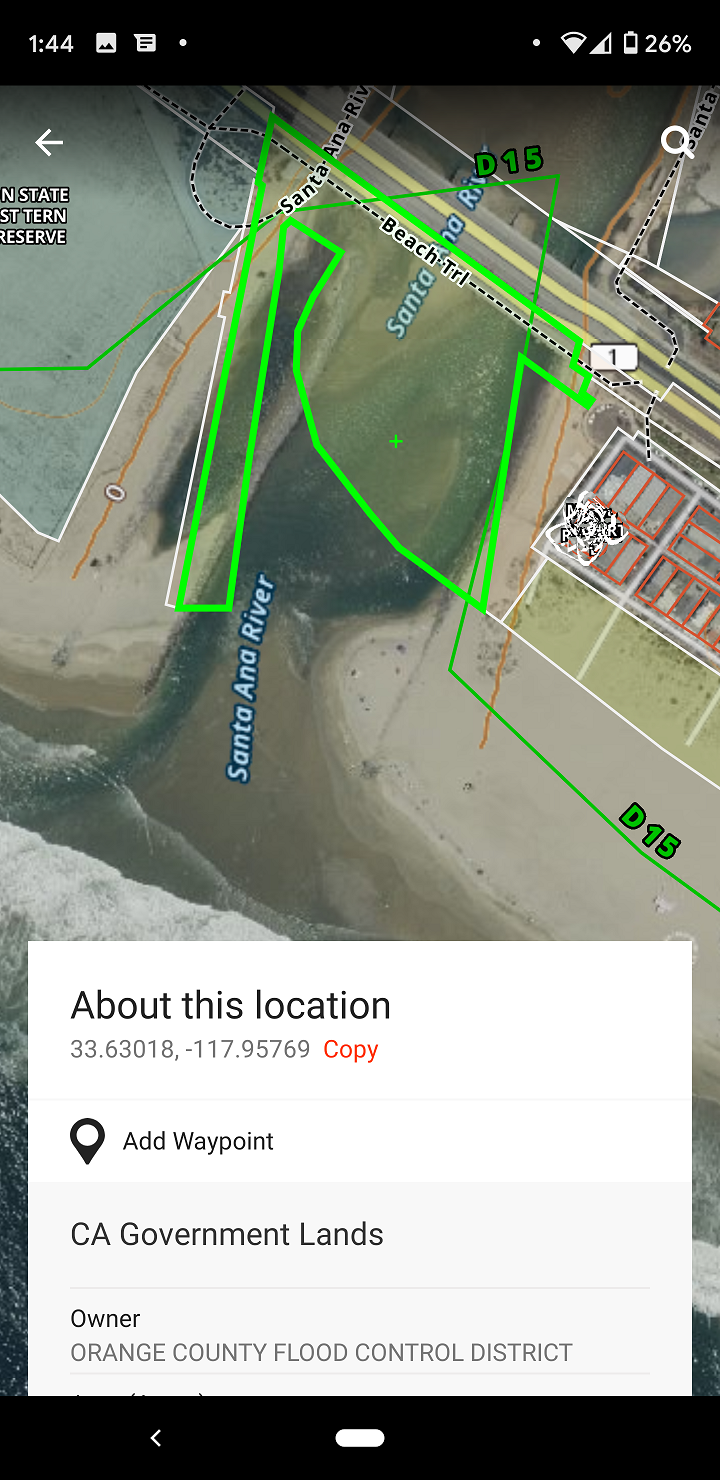
Task: Copy the location coordinates
Action: pyautogui.click(x=350, y=1049)
